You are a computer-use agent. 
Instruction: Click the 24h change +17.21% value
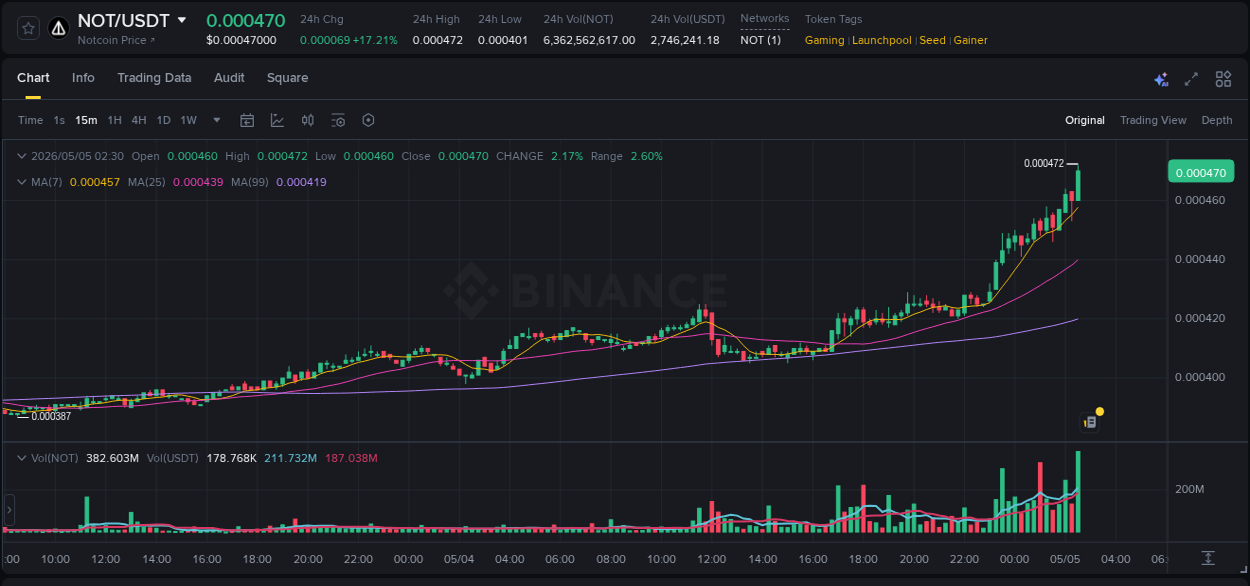tap(375, 40)
